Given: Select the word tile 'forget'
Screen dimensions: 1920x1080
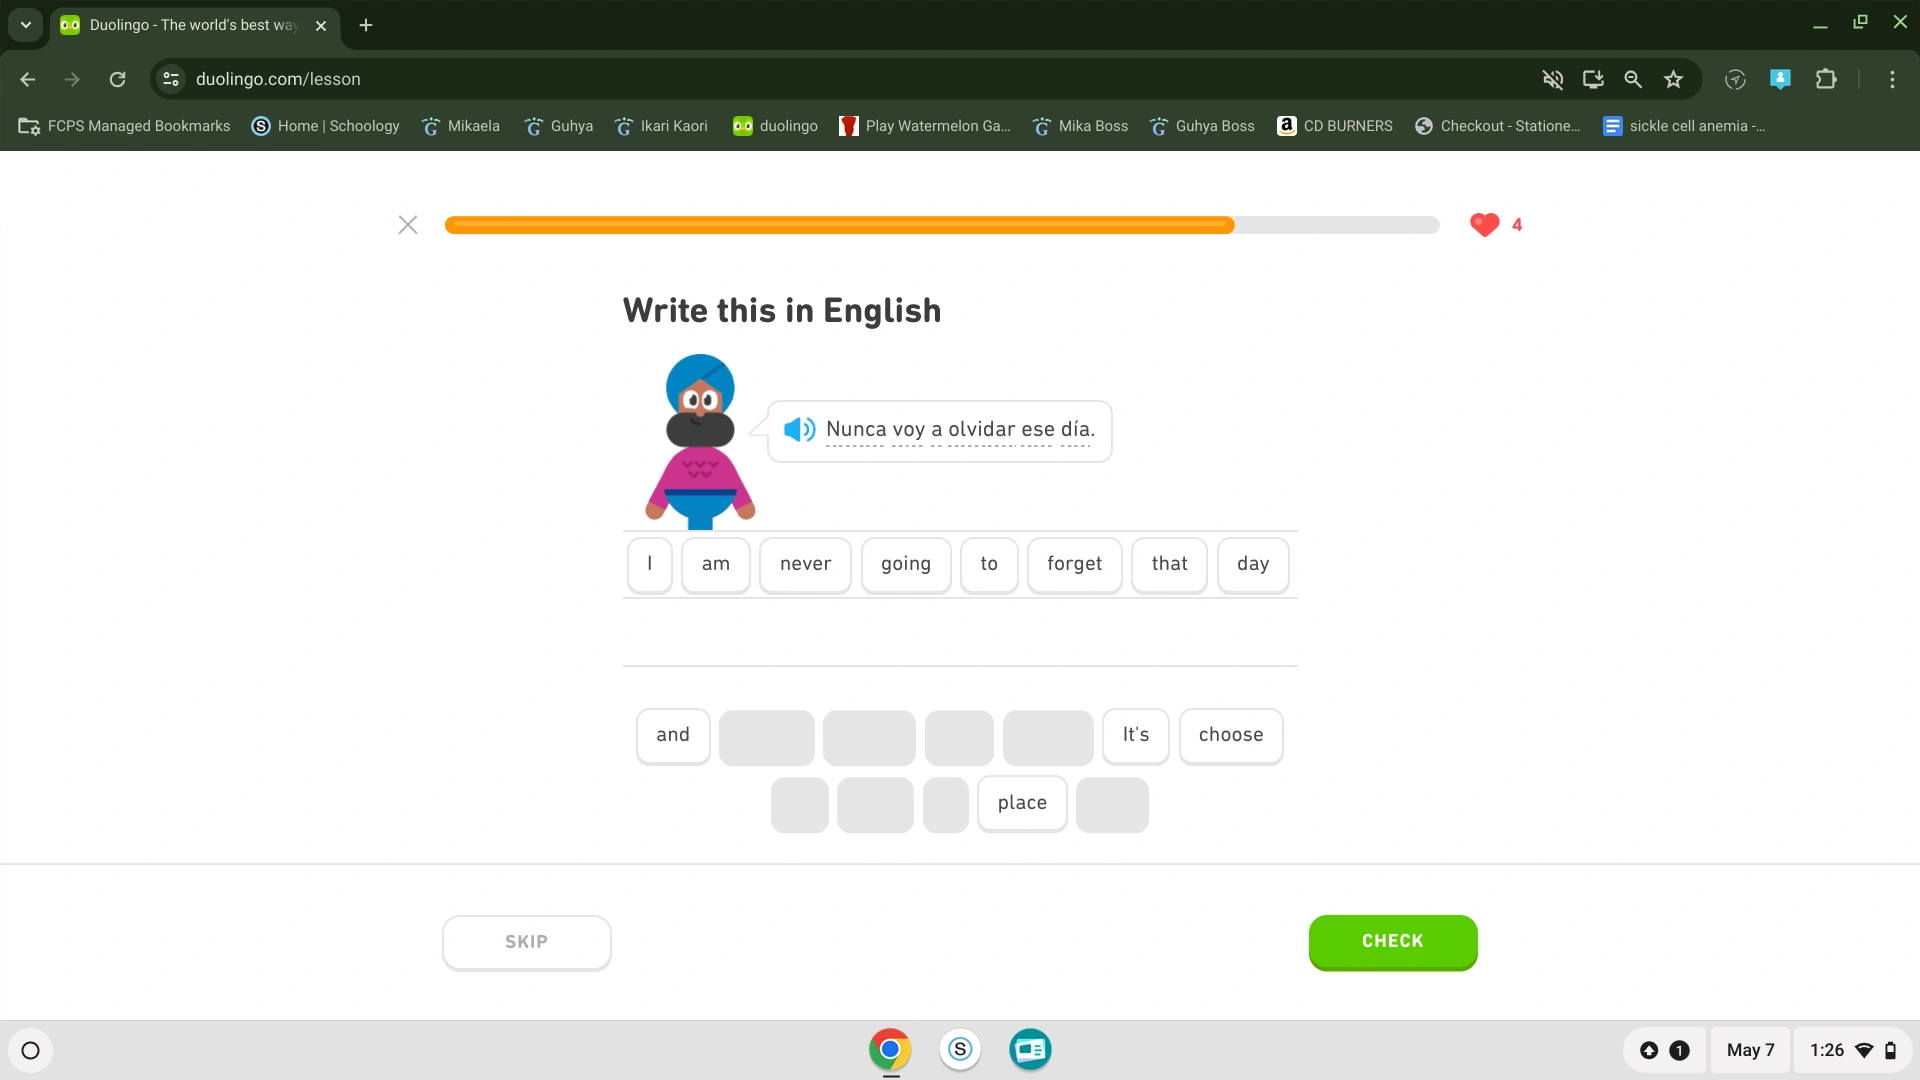Looking at the screenshot, I should [x=1074, y=564].
